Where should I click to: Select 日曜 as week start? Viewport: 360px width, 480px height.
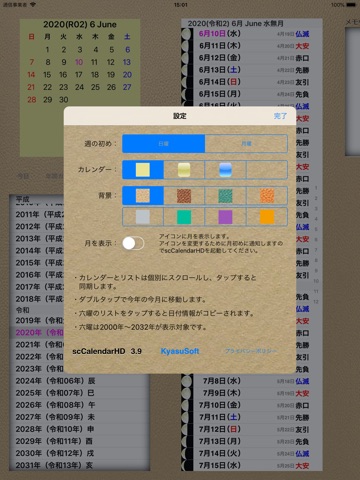164,144
